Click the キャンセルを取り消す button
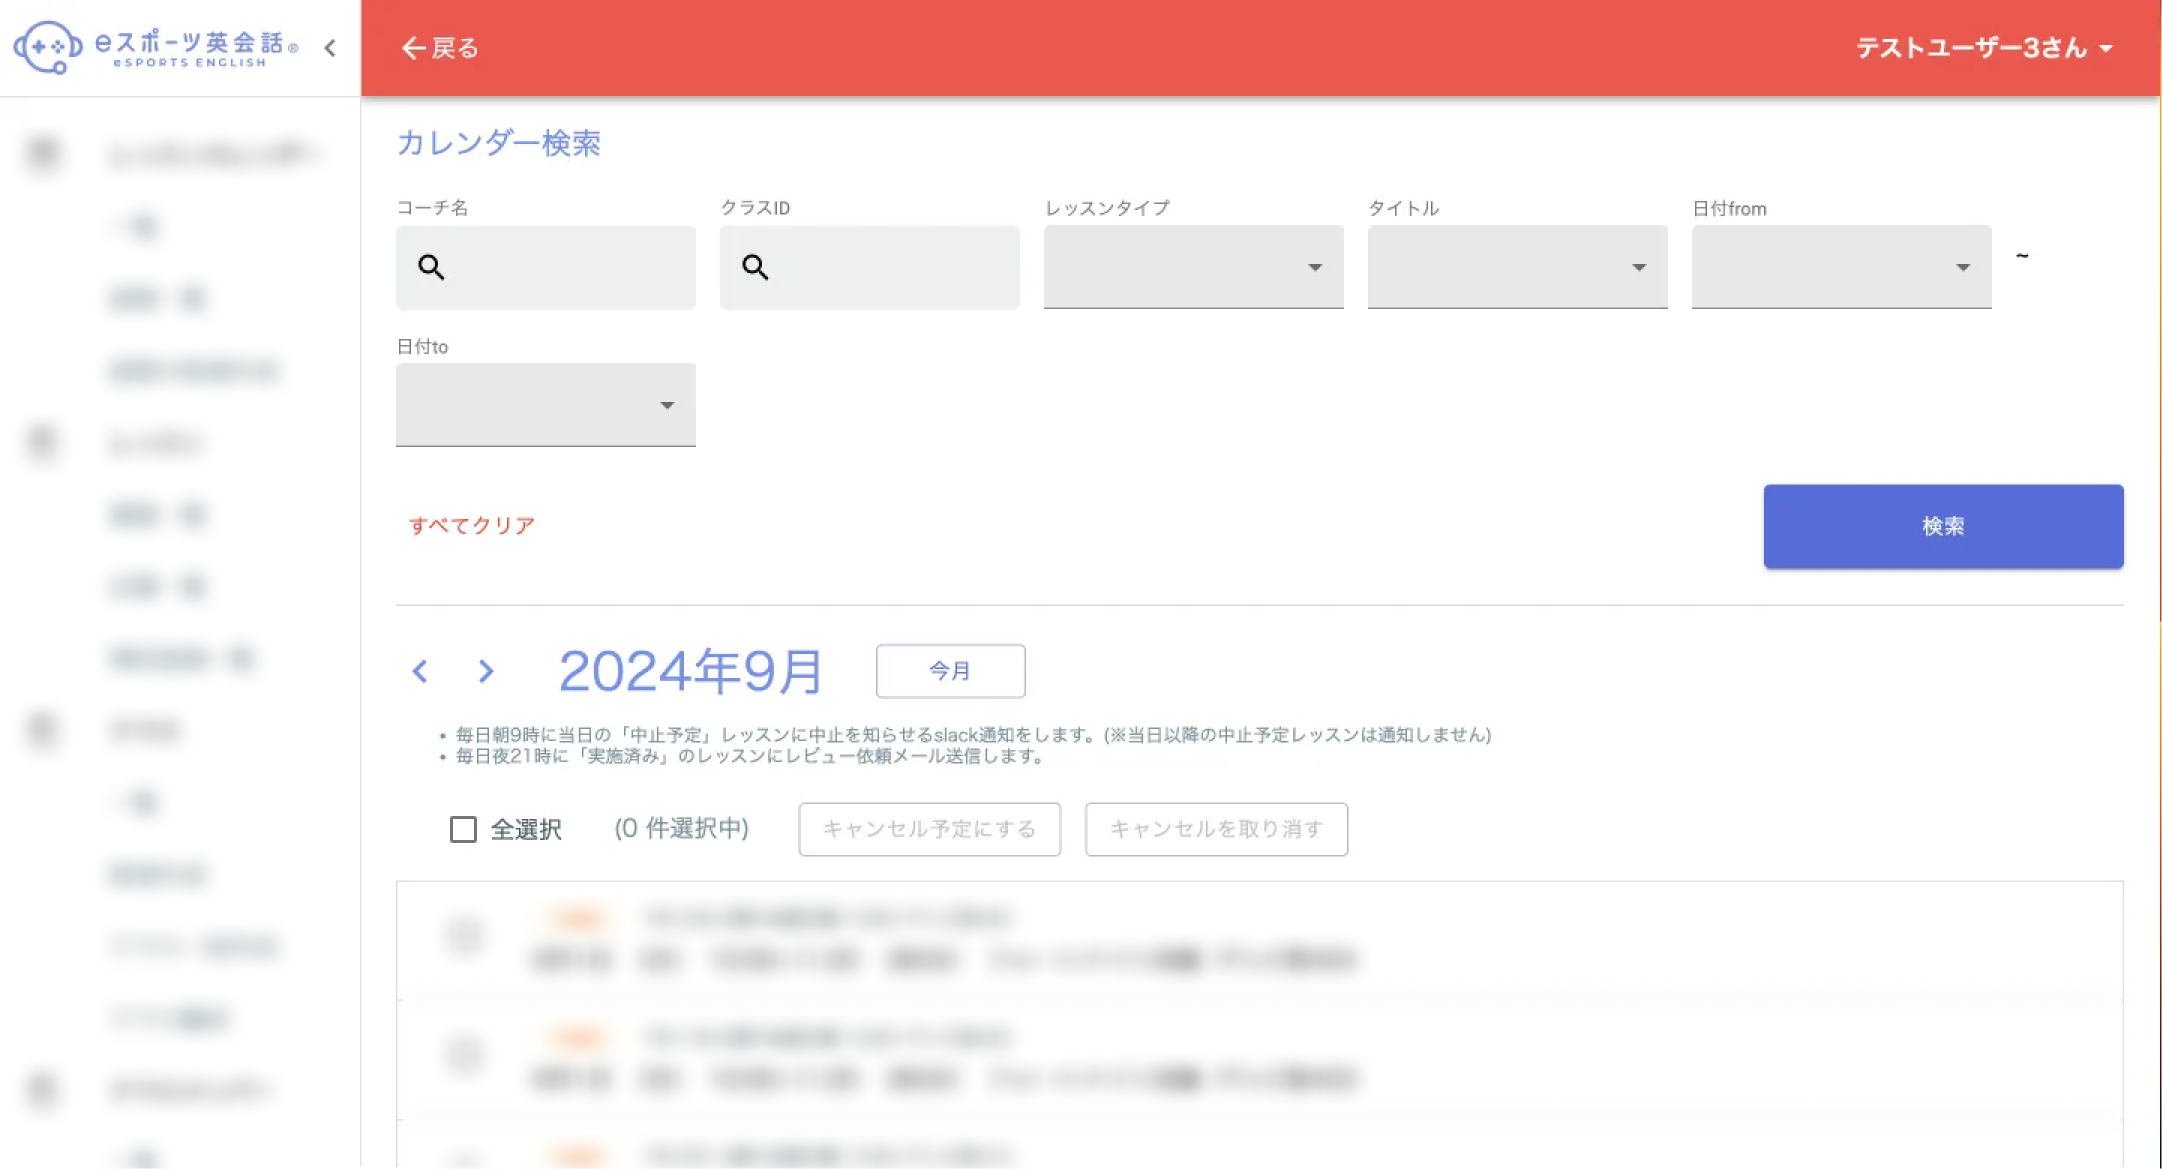 [1217, 829]
